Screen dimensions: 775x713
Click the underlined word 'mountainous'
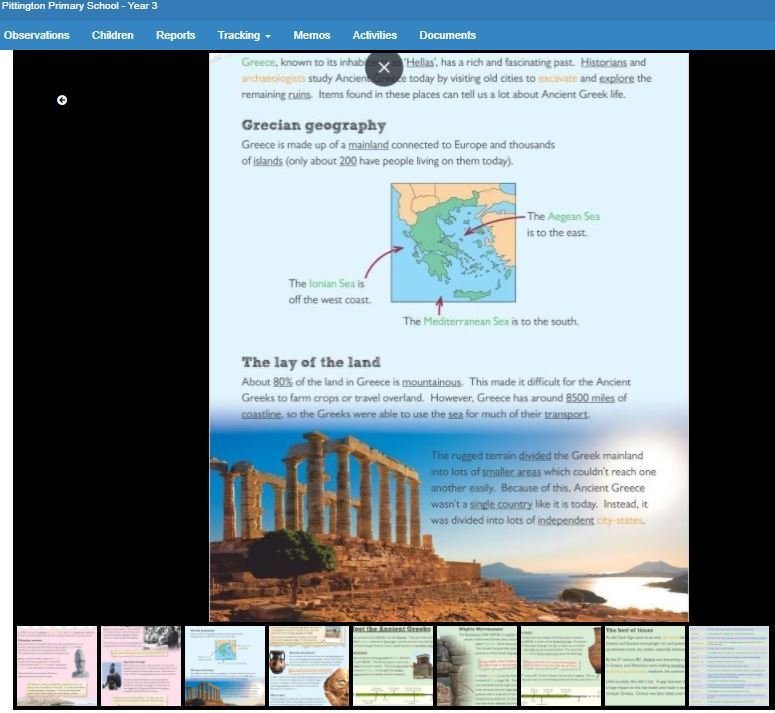[x=431, y=382]
